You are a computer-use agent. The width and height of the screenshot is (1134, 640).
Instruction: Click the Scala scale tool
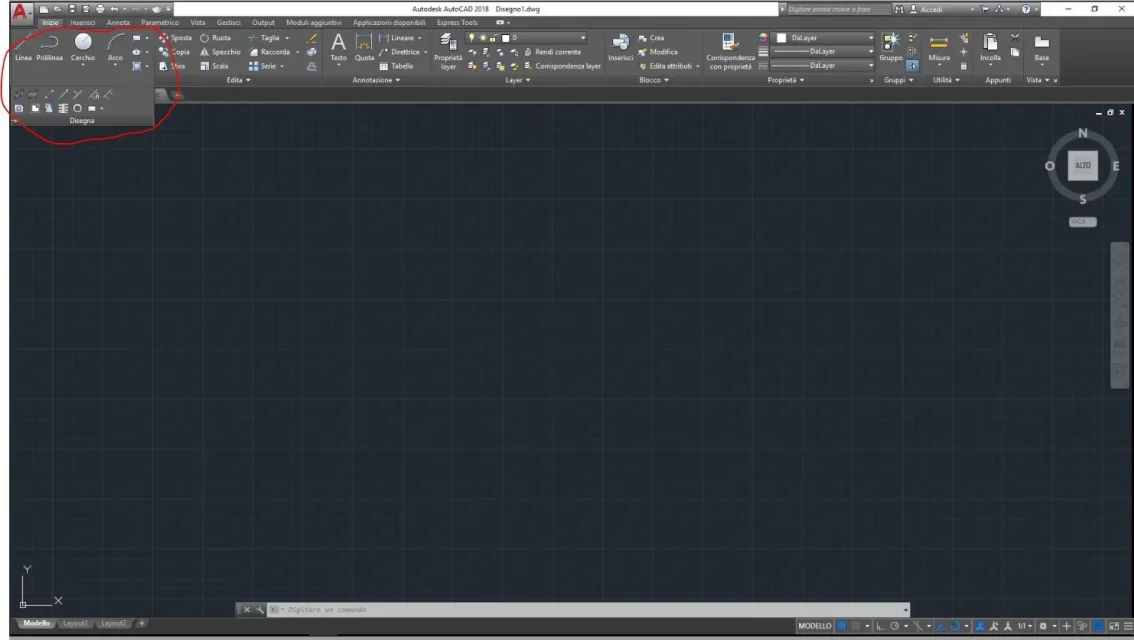click(214, 66)
